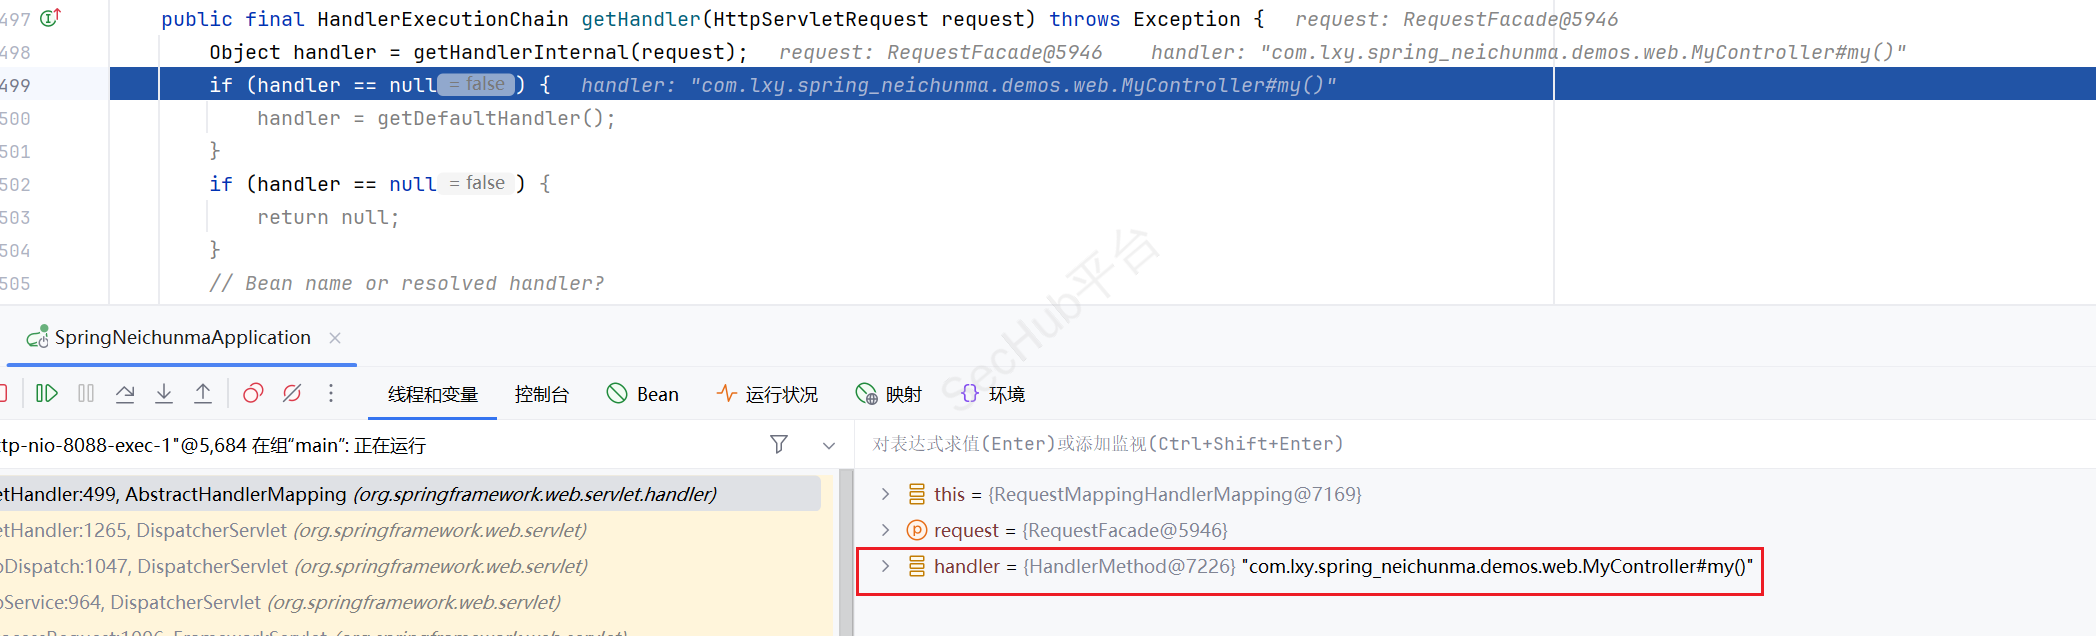Screen dimensions: 2096x636
Task: Click the threads filter funnel icon
Action: [x=779, y=445]
